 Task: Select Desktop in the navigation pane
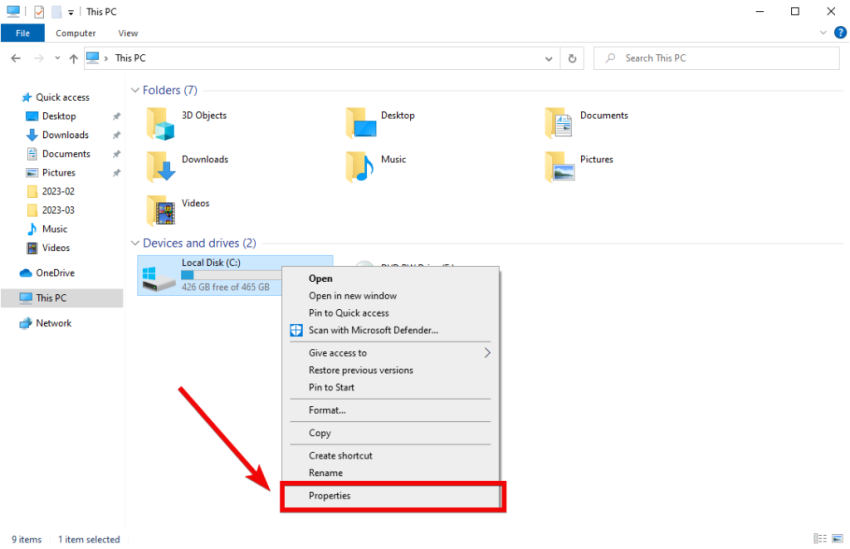59,117
